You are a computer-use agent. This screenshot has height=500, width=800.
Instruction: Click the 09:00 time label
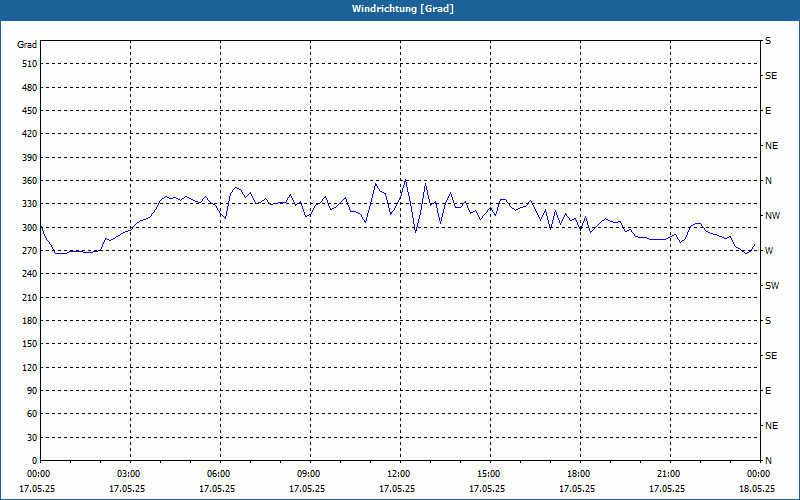(310, 473)
